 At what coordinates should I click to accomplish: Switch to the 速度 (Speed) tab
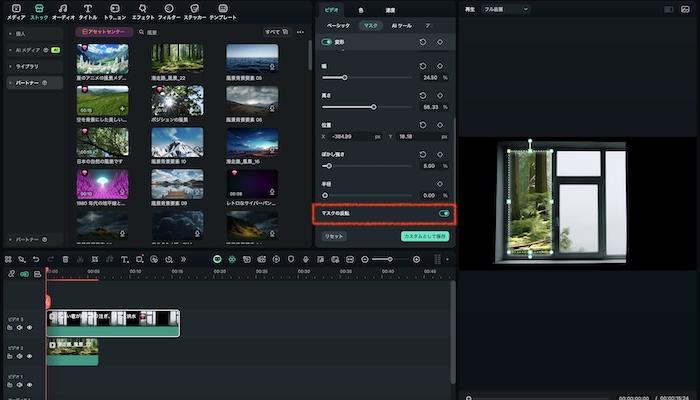point(390,9)
